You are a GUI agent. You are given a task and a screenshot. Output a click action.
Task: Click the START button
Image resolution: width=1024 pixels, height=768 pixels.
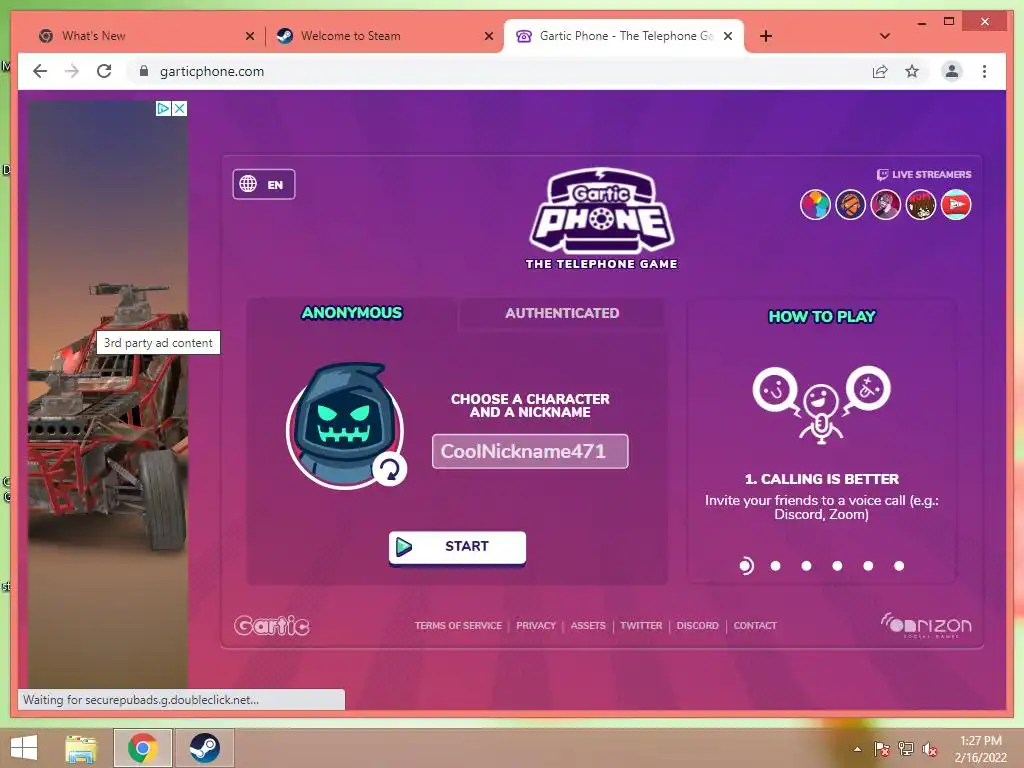click(457, 547)
